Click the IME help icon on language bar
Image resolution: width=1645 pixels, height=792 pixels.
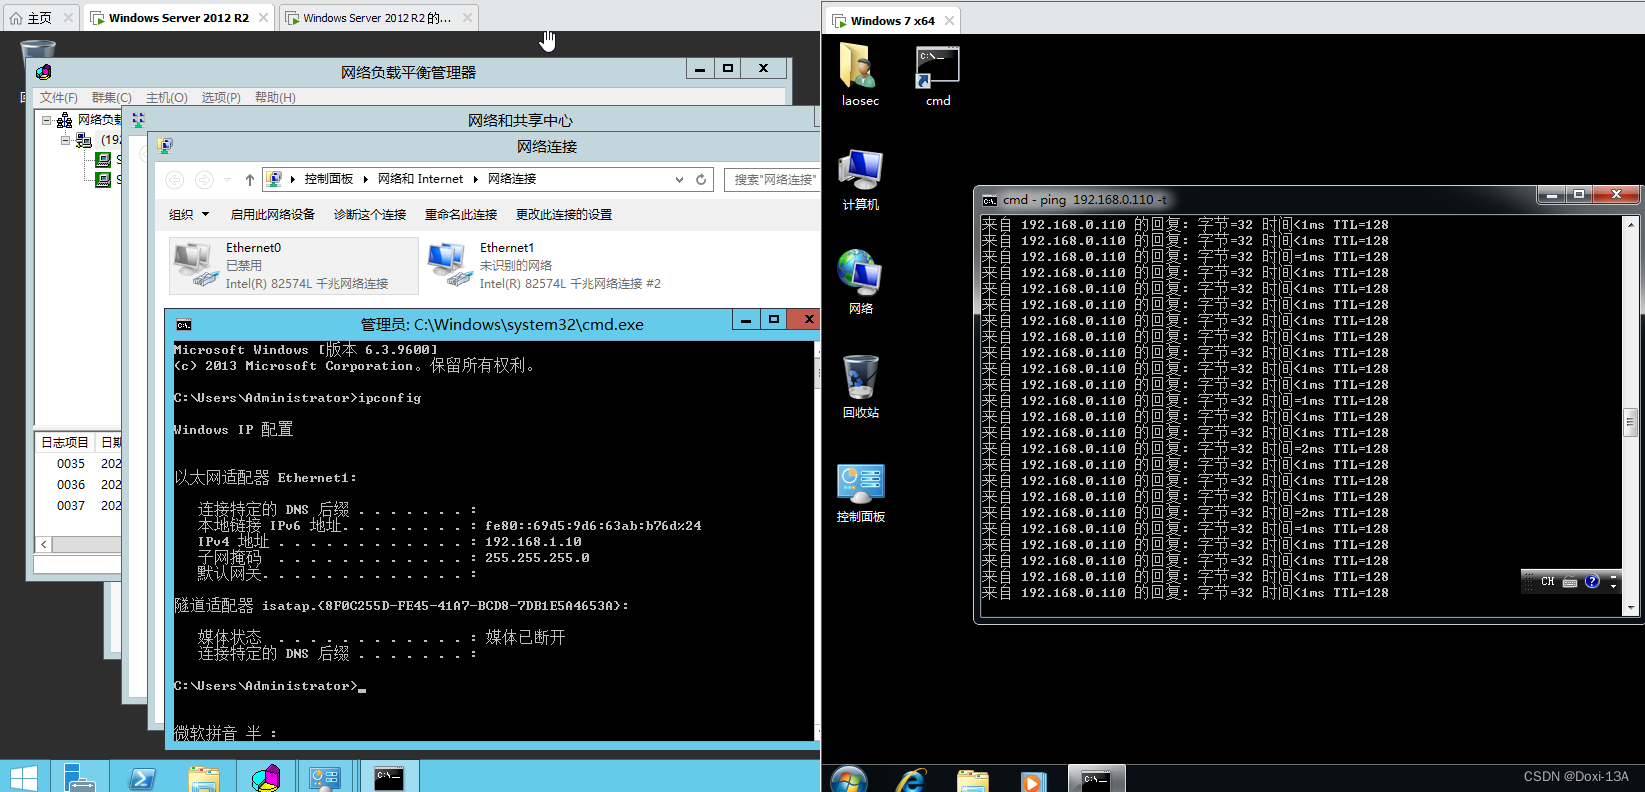(1592, 581)
